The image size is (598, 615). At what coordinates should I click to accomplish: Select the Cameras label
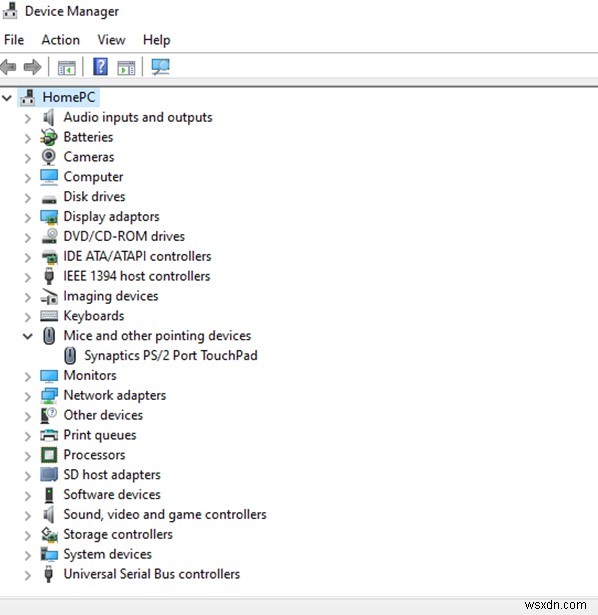point(89,157)
